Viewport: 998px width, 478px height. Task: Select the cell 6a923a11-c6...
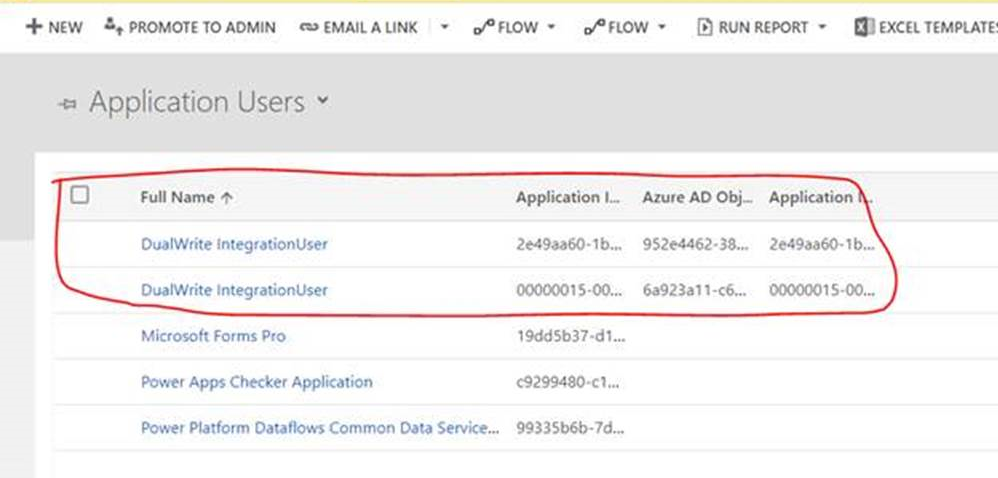point(695,290)
